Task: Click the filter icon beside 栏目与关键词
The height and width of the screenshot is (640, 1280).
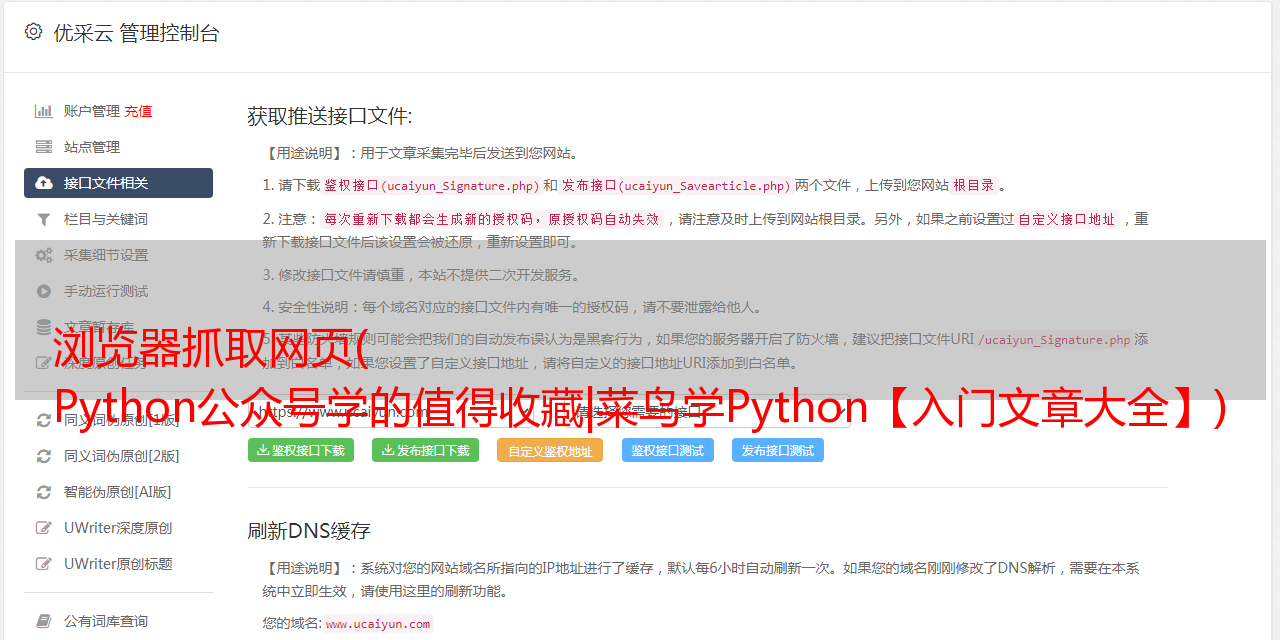Action: pos(44,219)
